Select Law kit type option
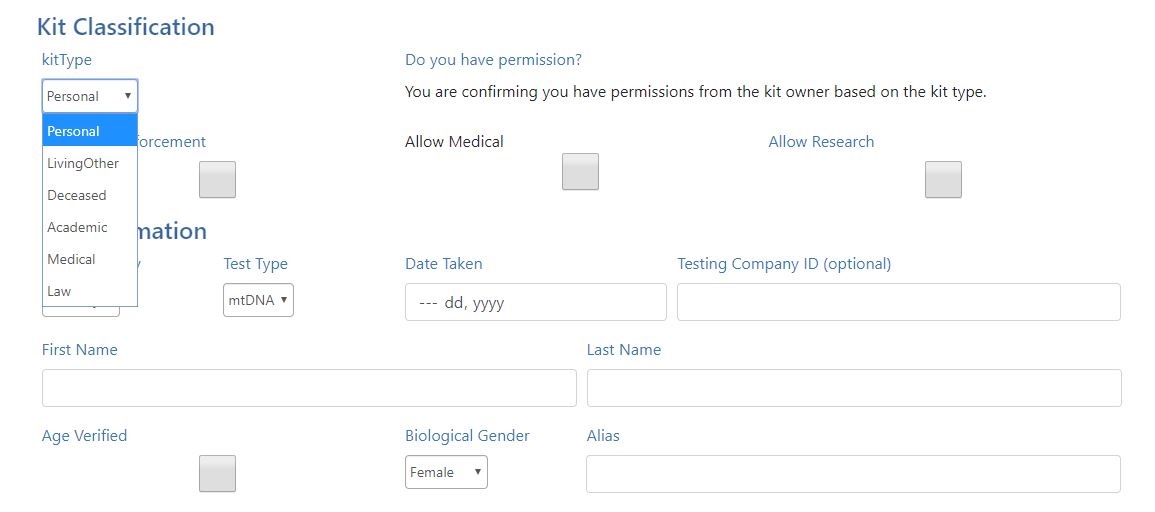 pos(89,291)
